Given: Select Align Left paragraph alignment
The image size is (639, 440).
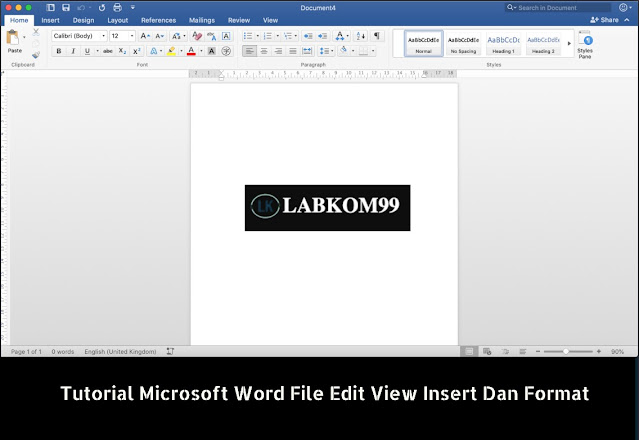Looking at the screenshot, I should pos(249,51).
